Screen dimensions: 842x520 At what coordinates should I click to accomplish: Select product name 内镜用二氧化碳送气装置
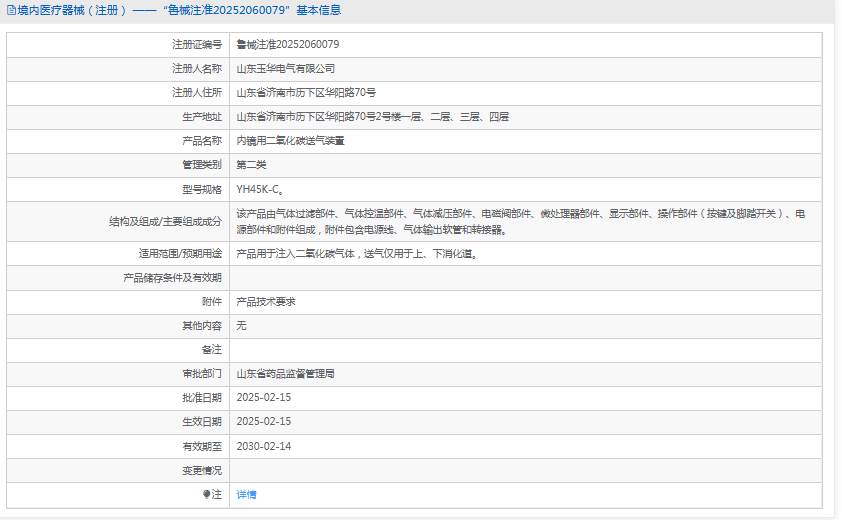[291, 141]
